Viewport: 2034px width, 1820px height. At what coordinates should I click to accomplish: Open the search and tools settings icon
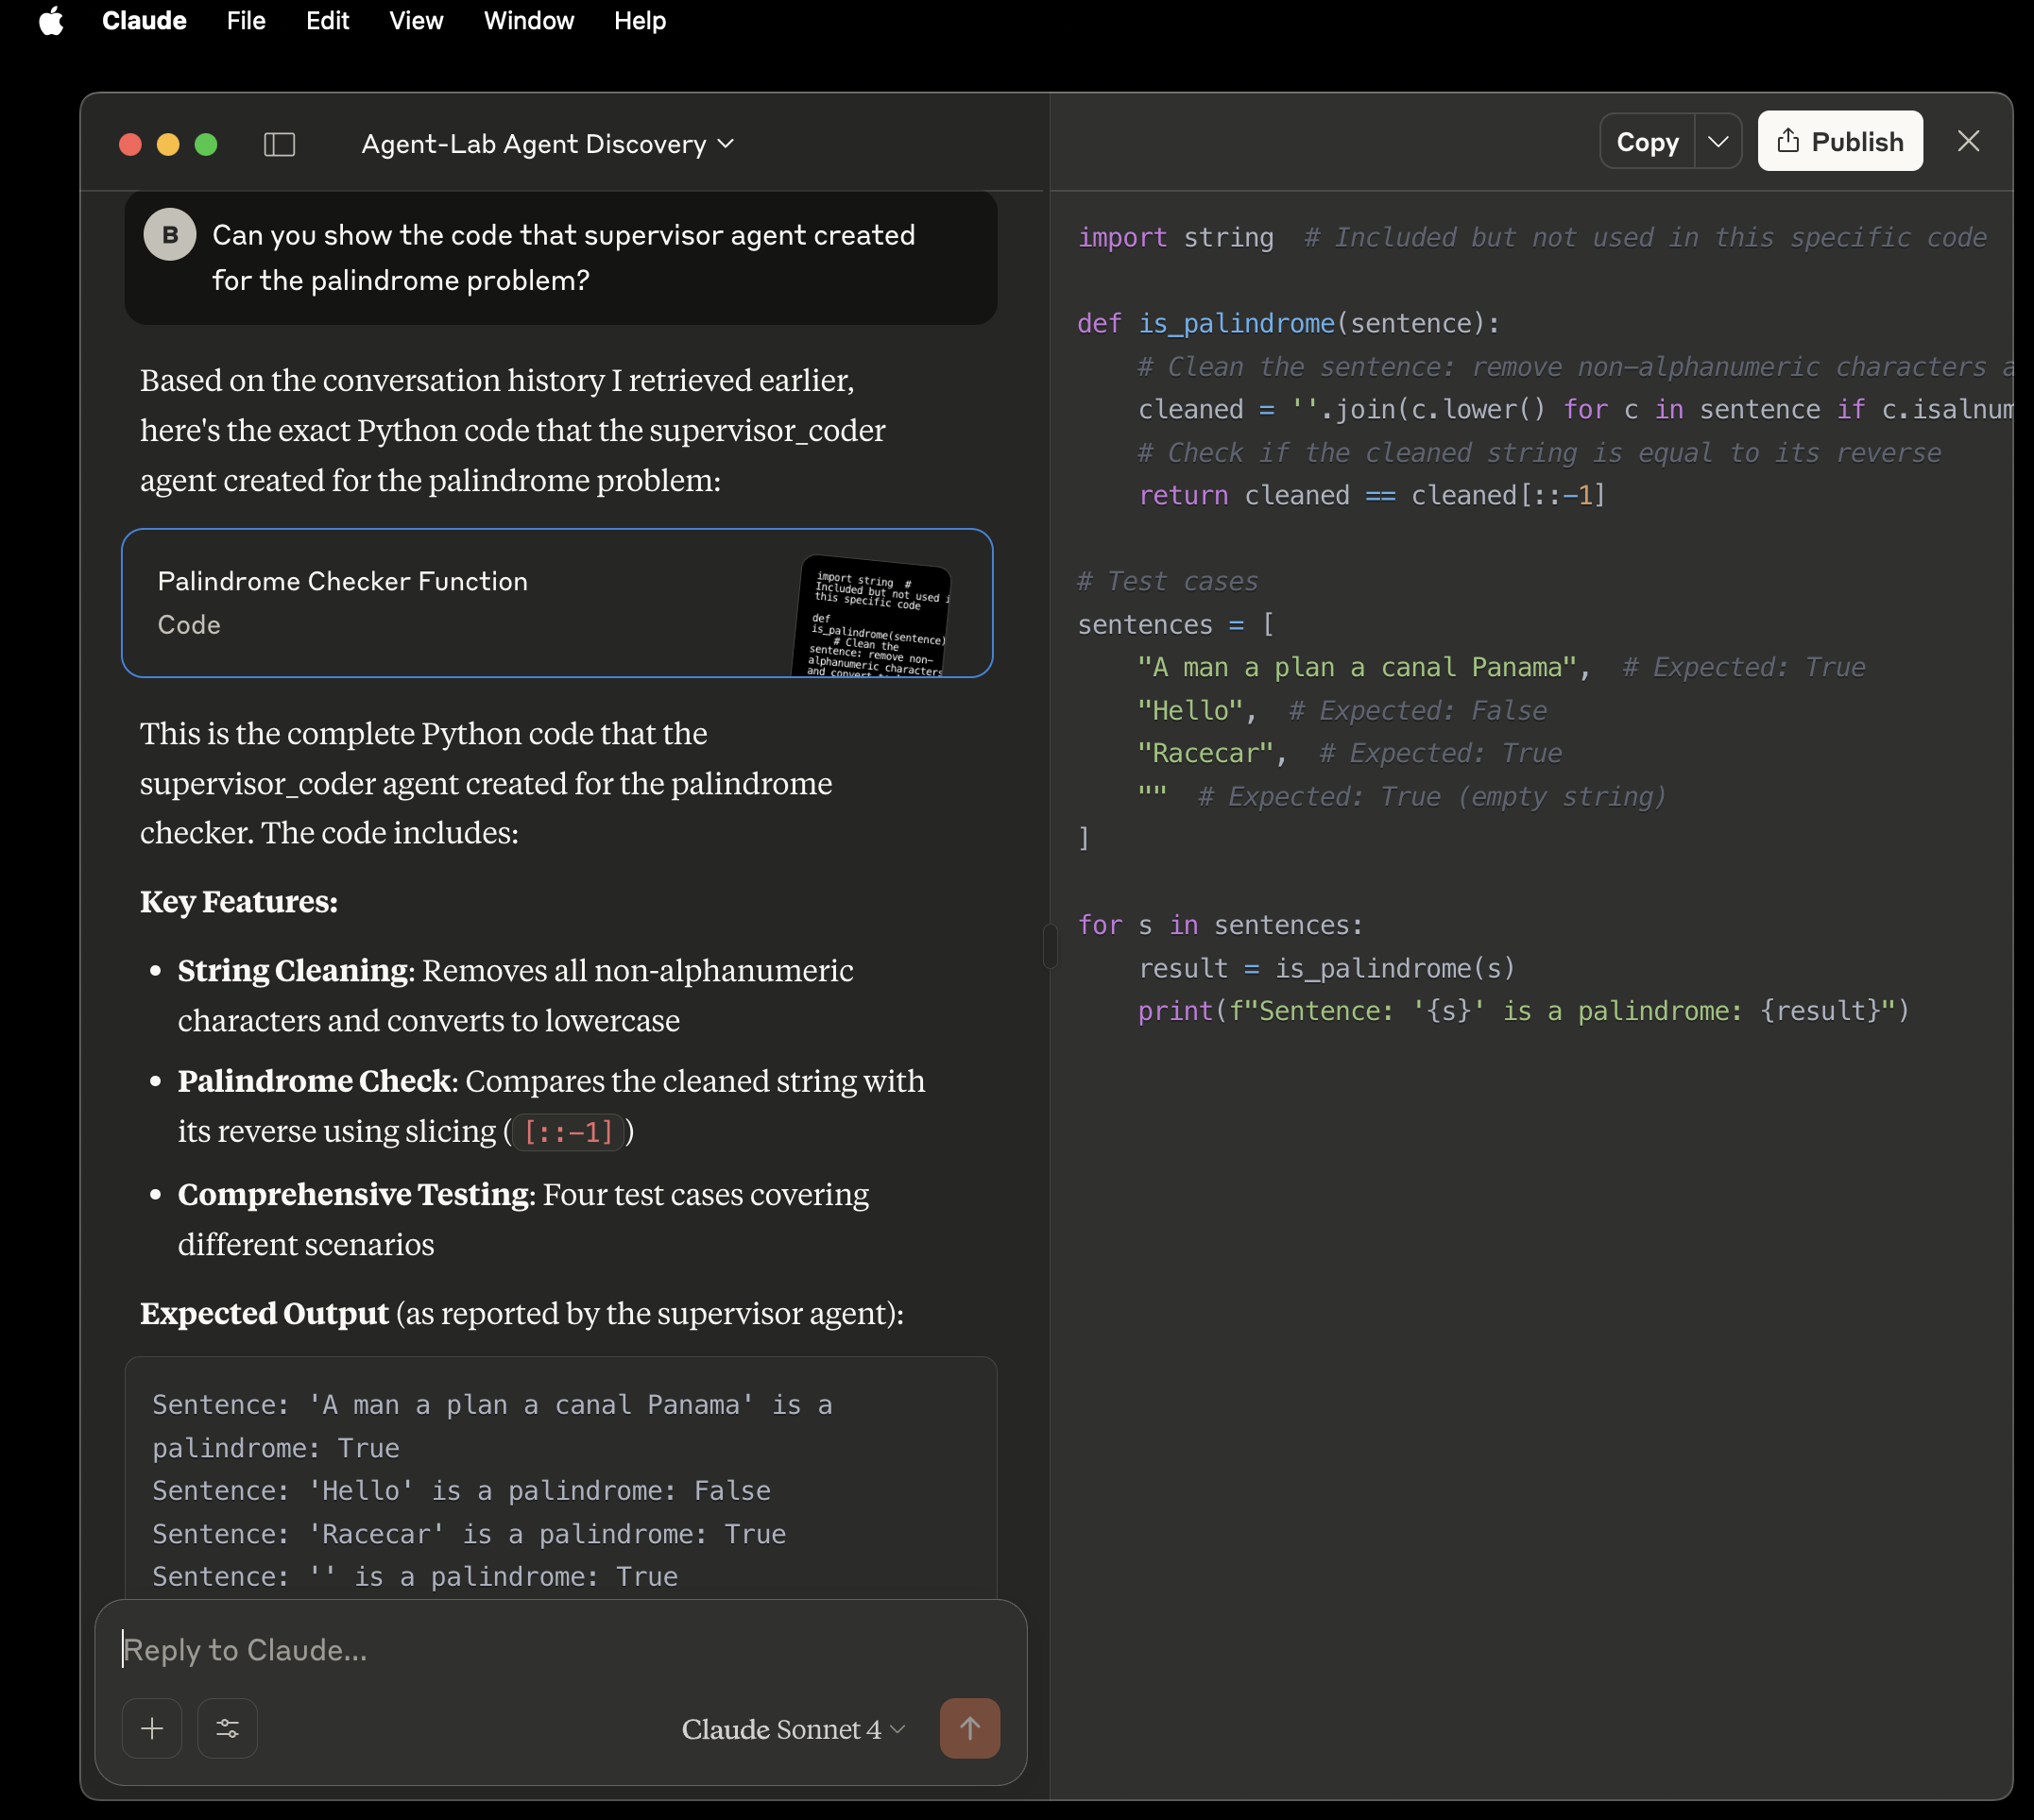[x=228, y=1728]
